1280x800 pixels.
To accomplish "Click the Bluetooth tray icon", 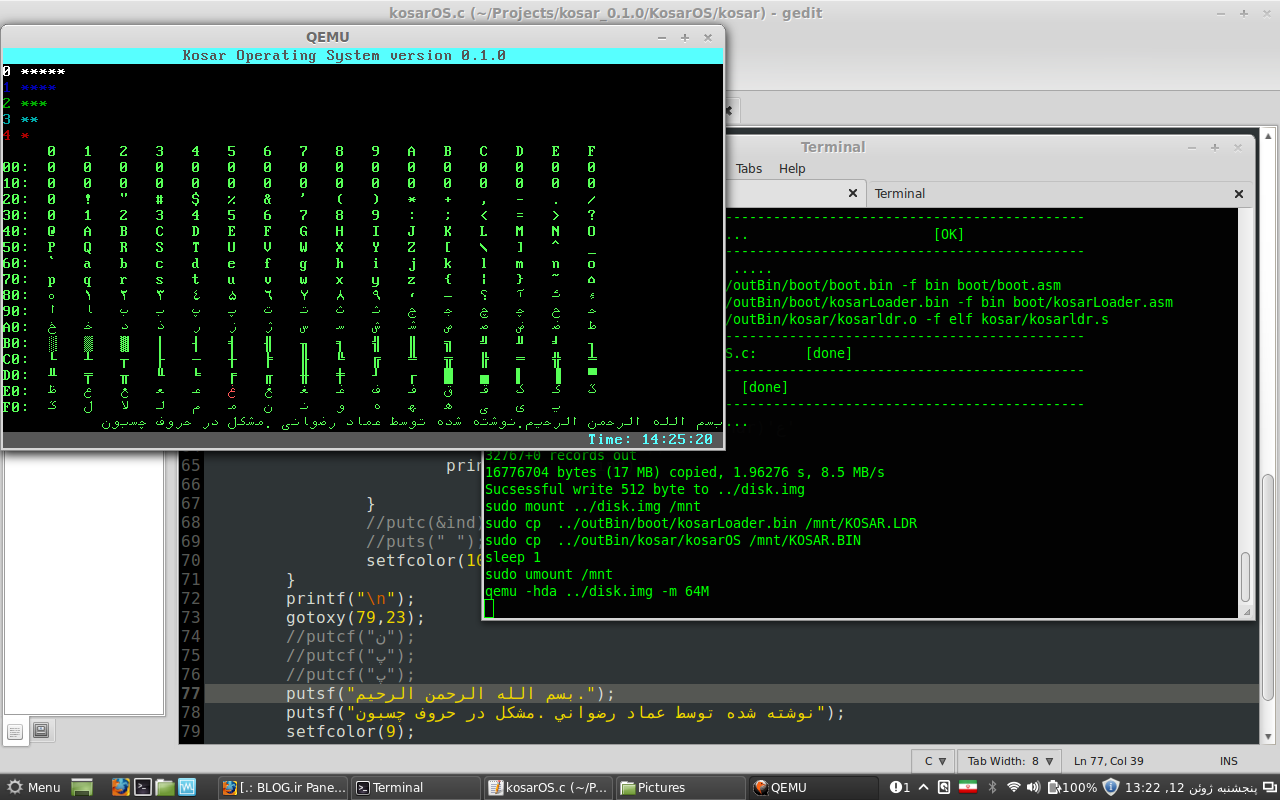I will [993, 787].
